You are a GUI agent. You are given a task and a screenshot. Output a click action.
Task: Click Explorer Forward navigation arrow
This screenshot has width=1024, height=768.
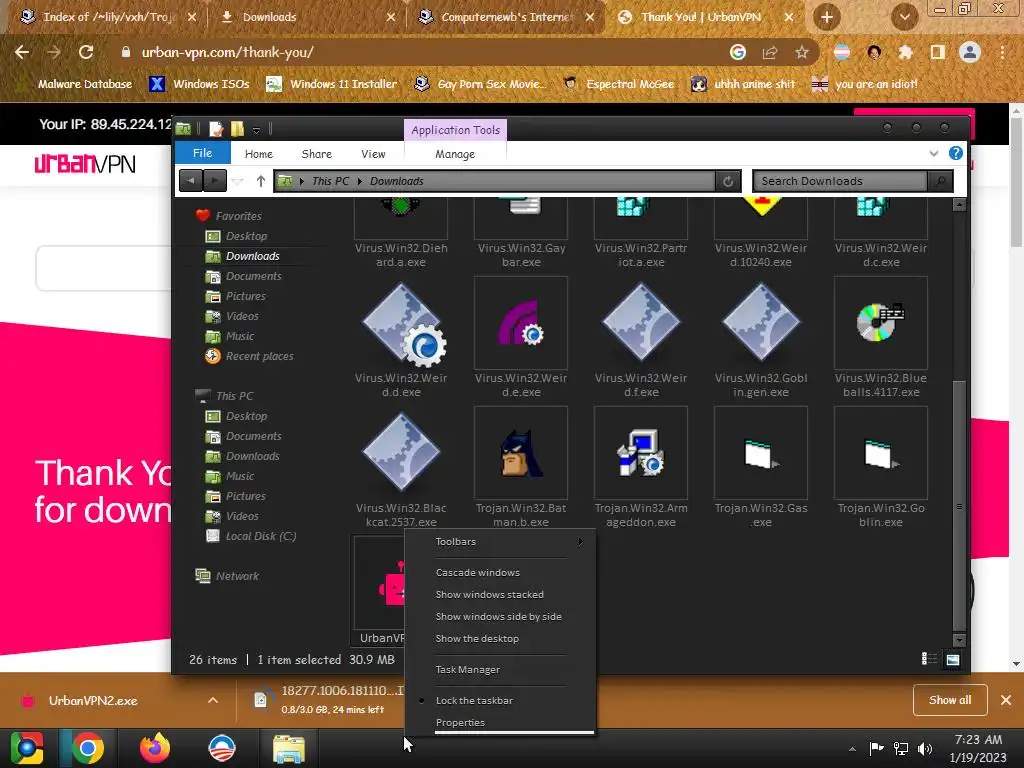click(x=215, y=181)
